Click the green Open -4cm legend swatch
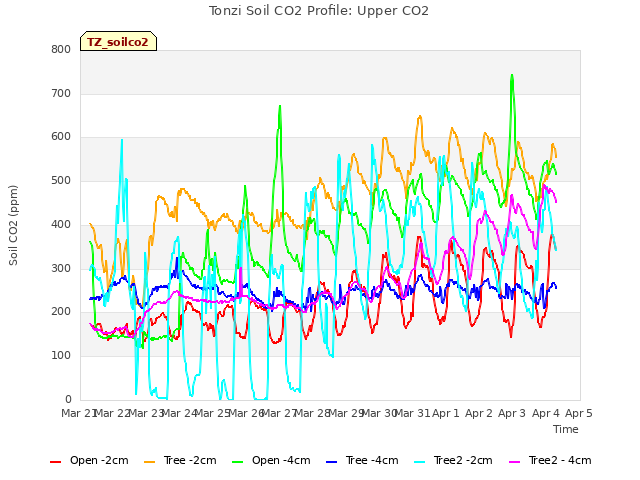The width and height of the screenshot is (640, 480). click(238, 462)
